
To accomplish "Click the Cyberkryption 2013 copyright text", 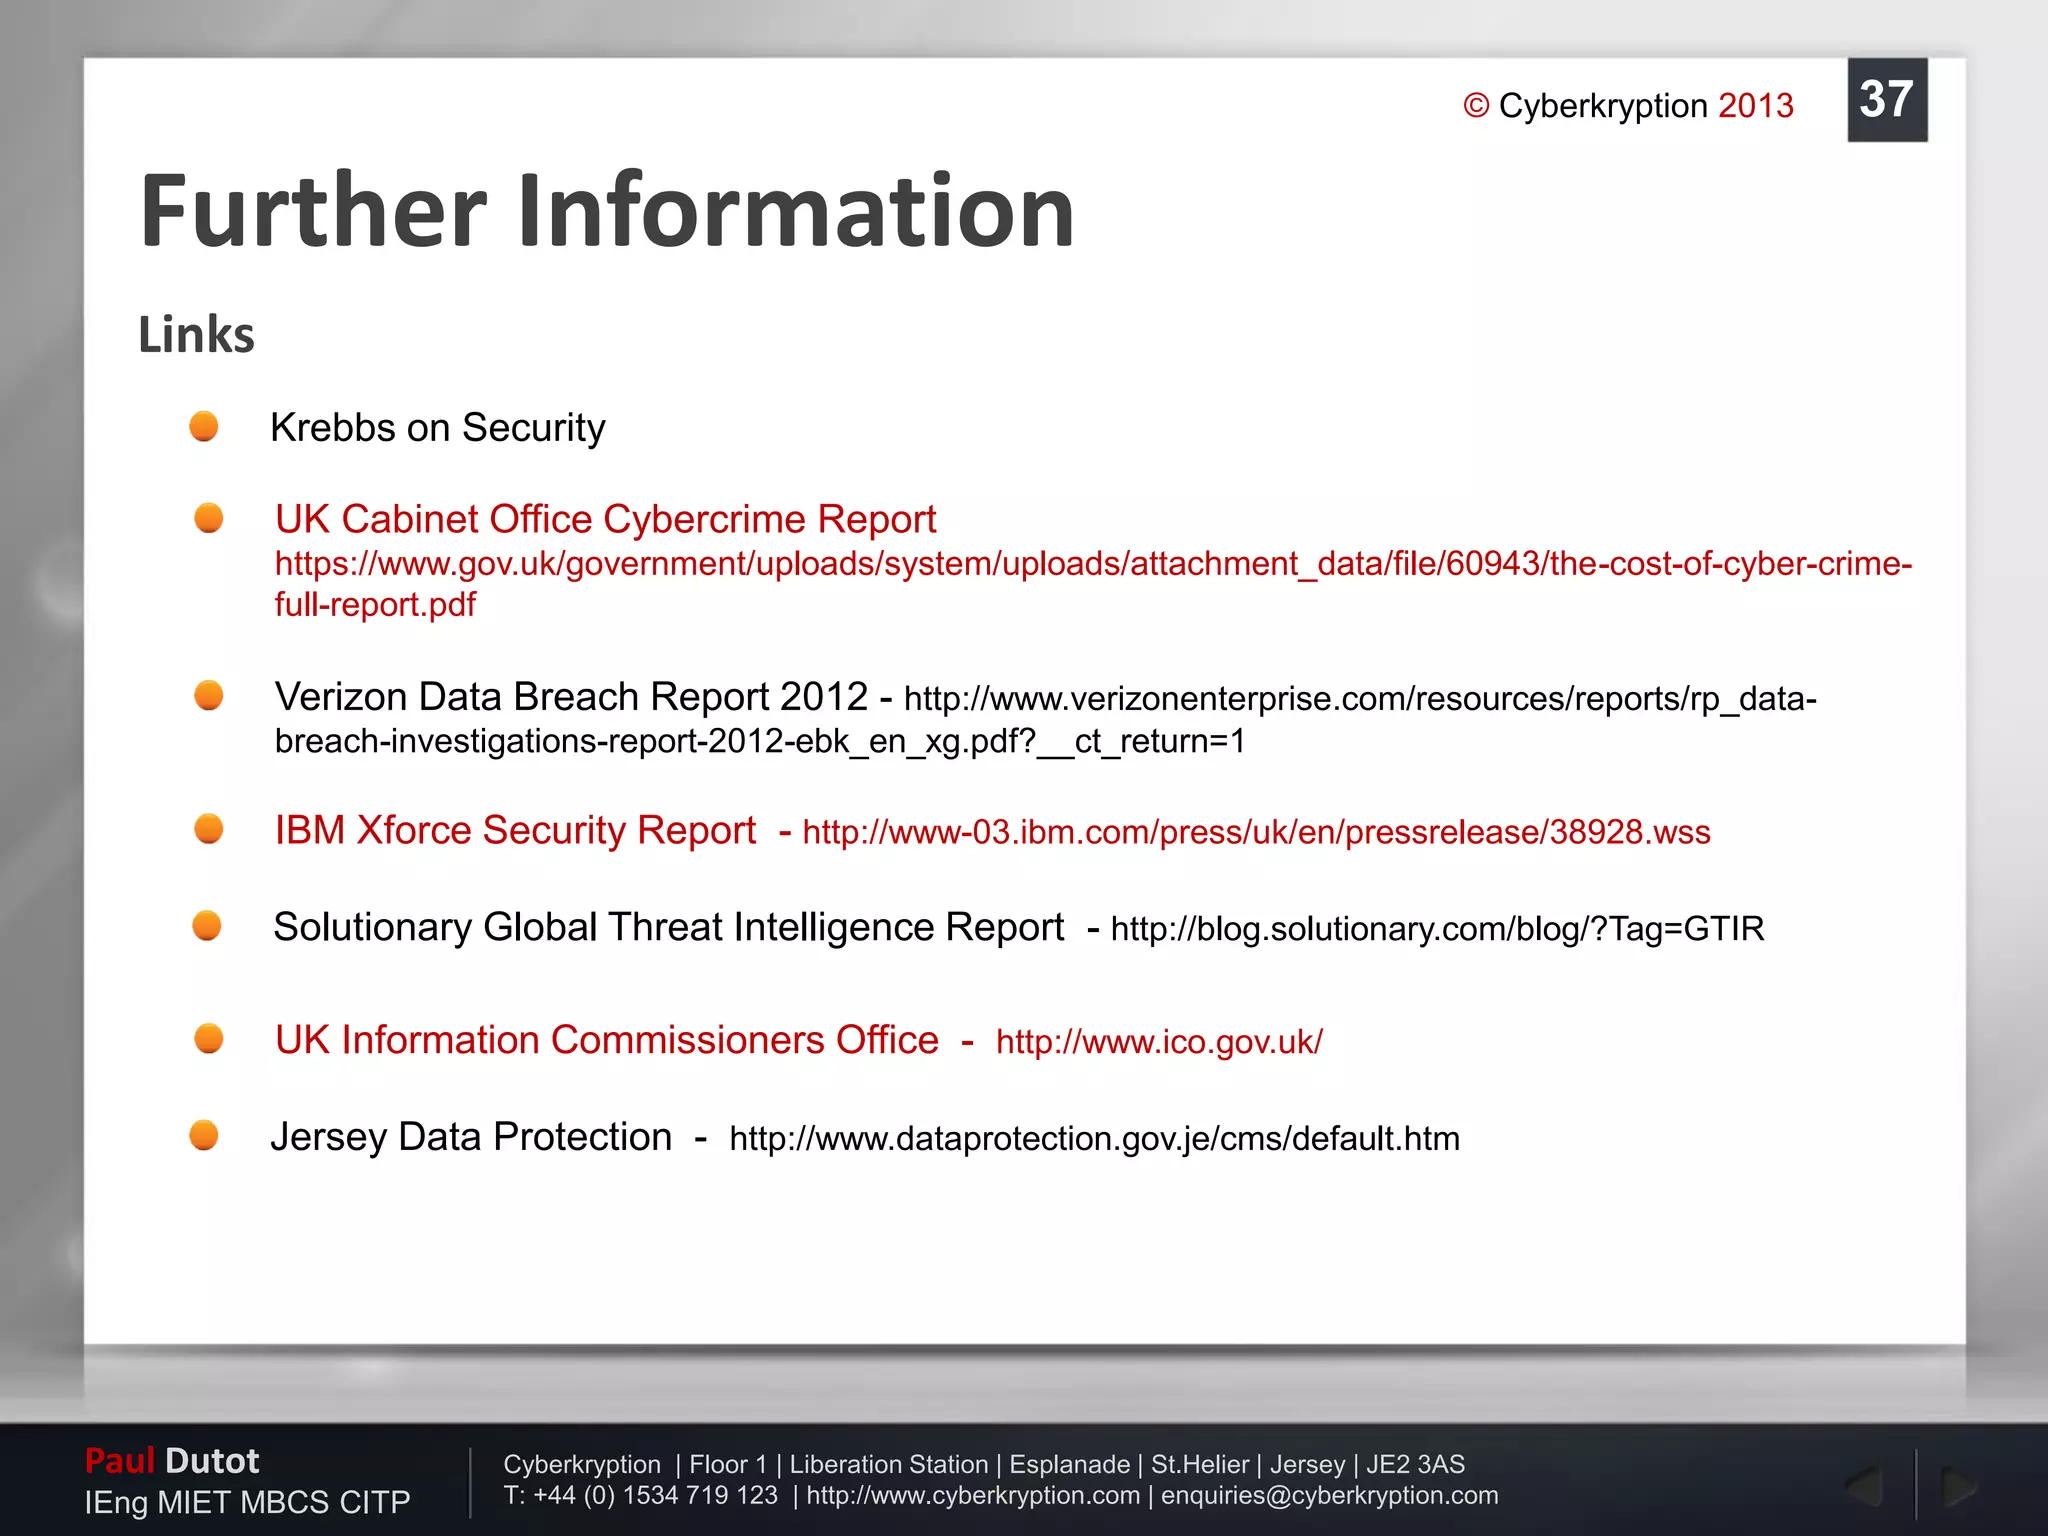I will [1628, 106].
